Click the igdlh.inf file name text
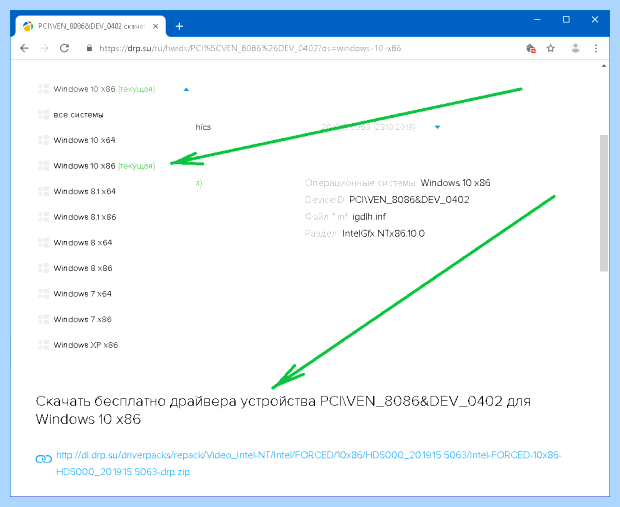The width and height of the screenshot is (620, 507). pos(369,217)
